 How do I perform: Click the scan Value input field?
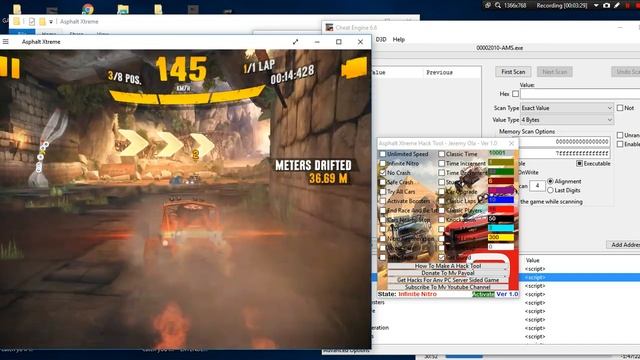[580, 94]
